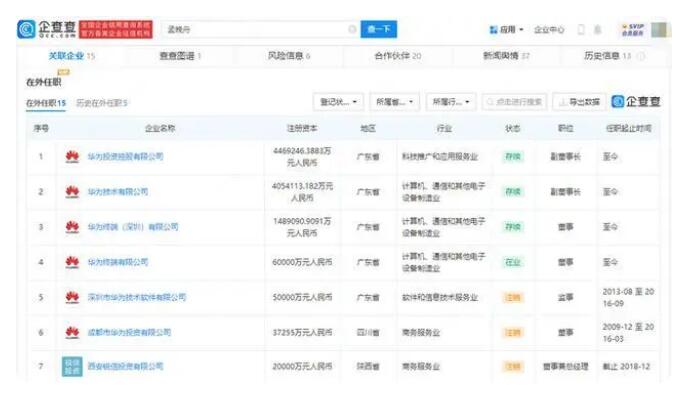Click the 企业名称 column header
The image size is (690, 394).
coord(160,129)
